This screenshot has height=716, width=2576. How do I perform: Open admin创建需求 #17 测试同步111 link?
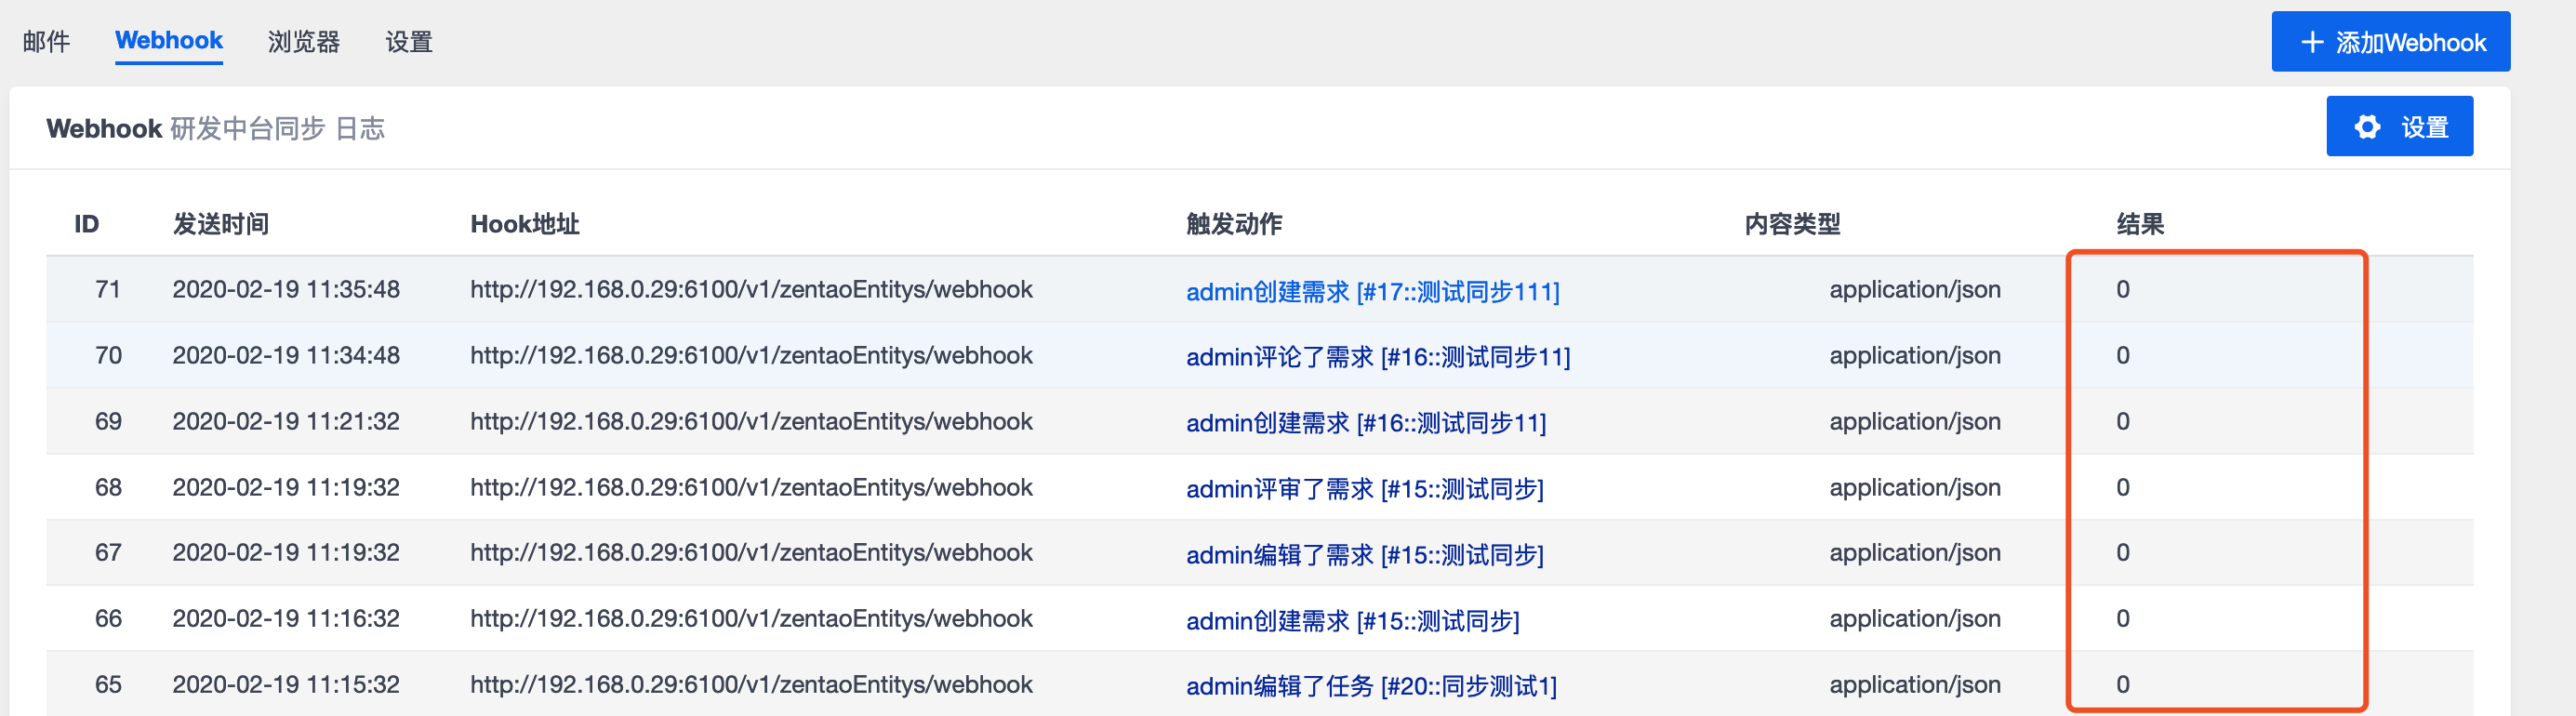tap(1372, 291)
